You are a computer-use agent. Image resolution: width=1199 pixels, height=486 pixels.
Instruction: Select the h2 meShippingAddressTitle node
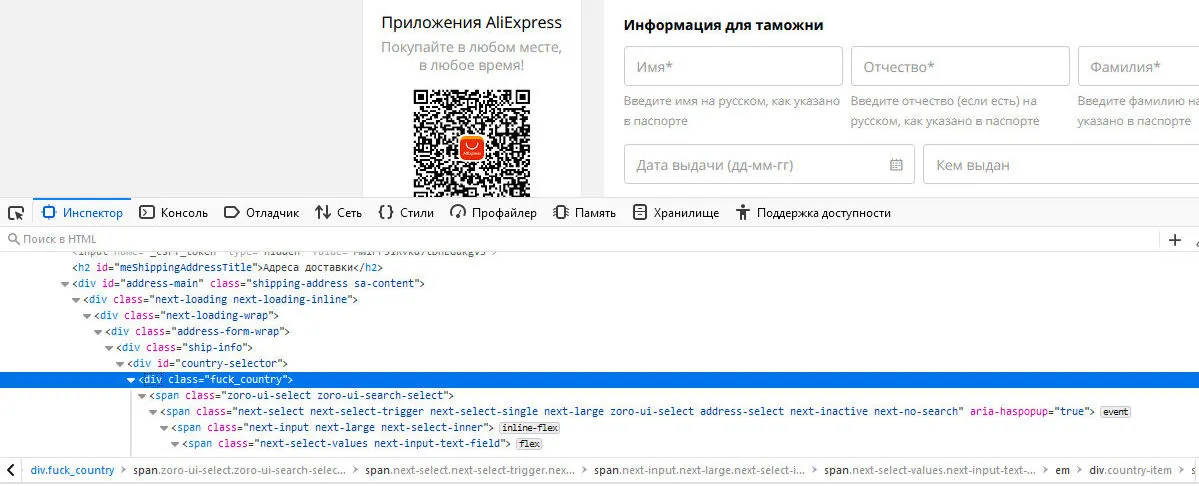pos(227,267)
